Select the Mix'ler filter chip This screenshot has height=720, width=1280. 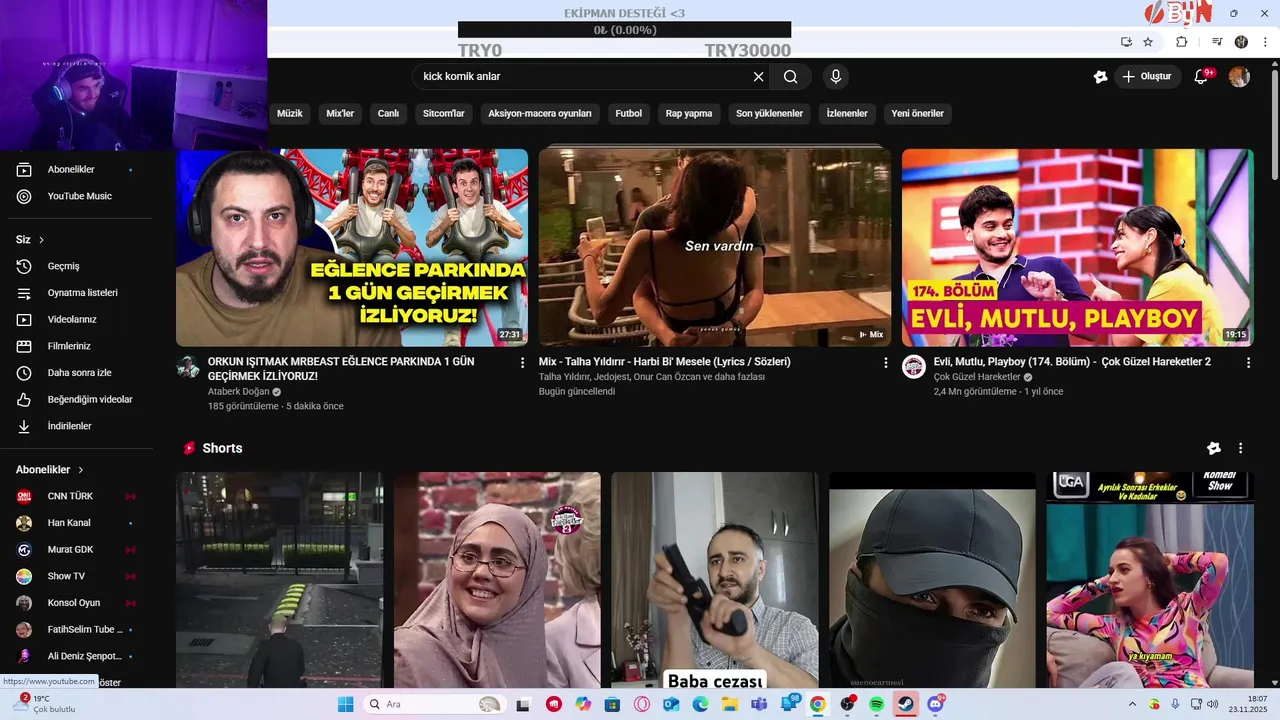[340, 113]
